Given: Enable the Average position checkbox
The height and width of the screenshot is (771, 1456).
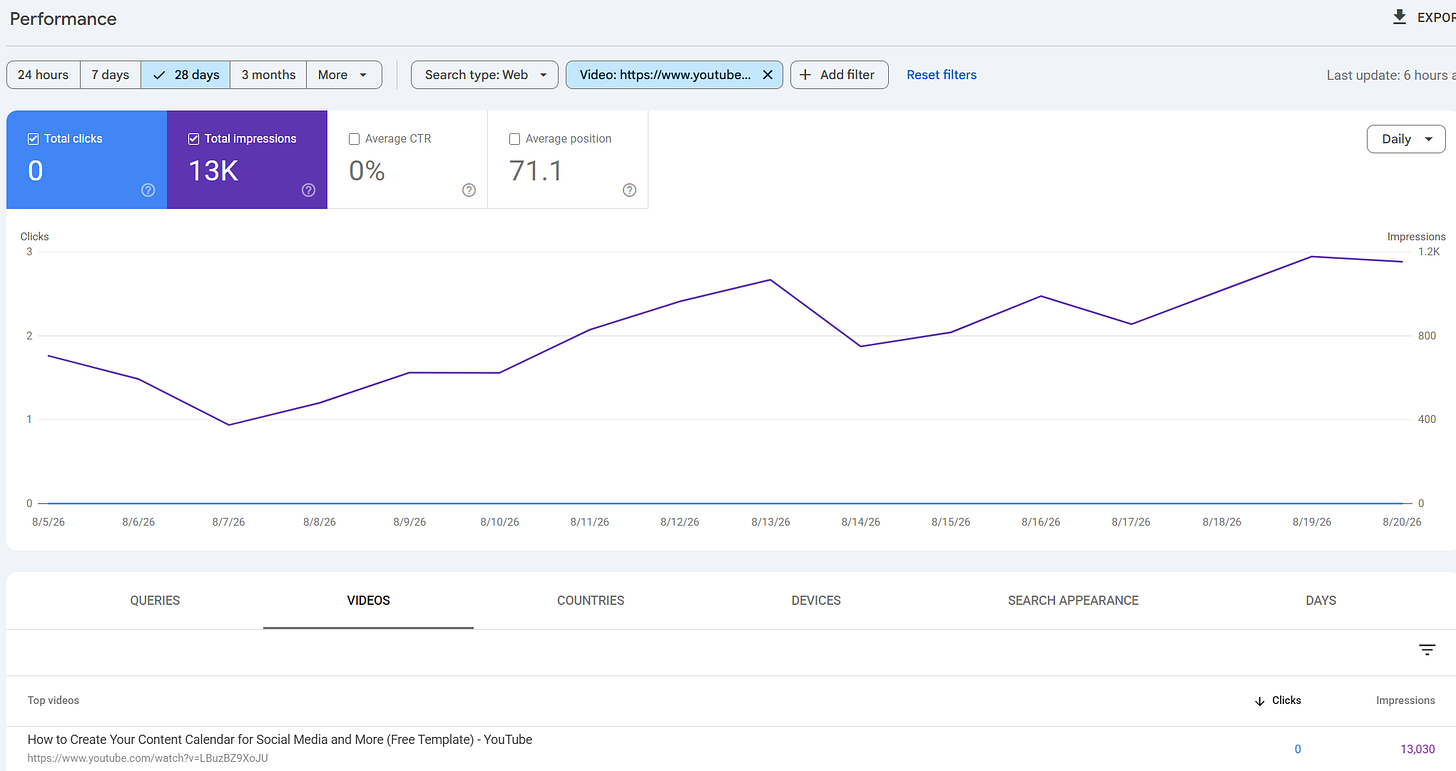Looking at the screenshot, I should [515, 139].
